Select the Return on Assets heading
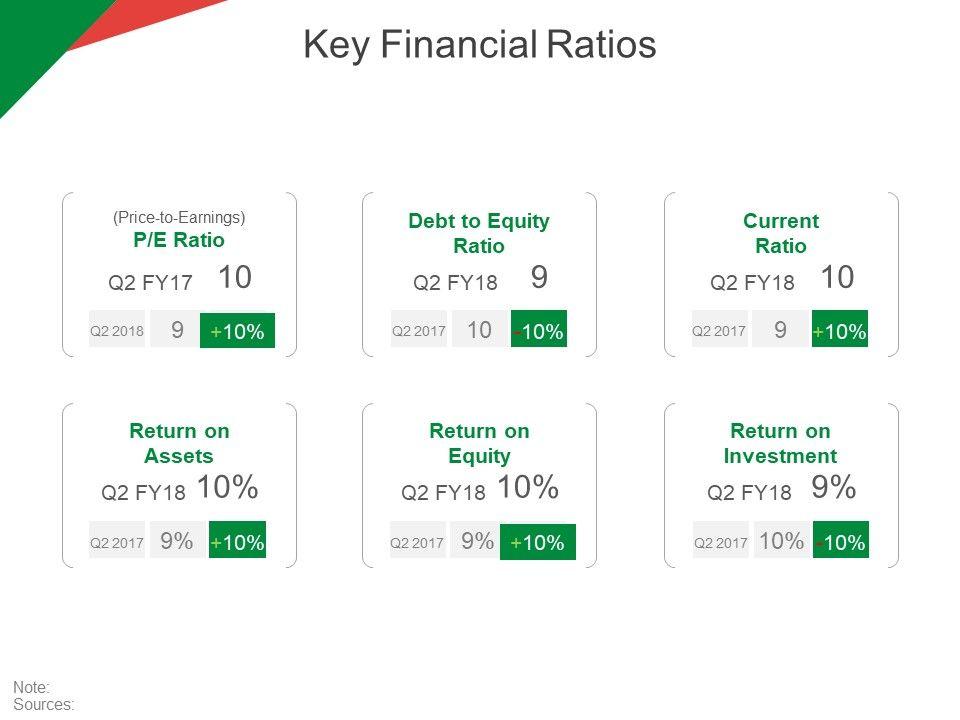Screen dimensions: 960x720 (179, 443)
